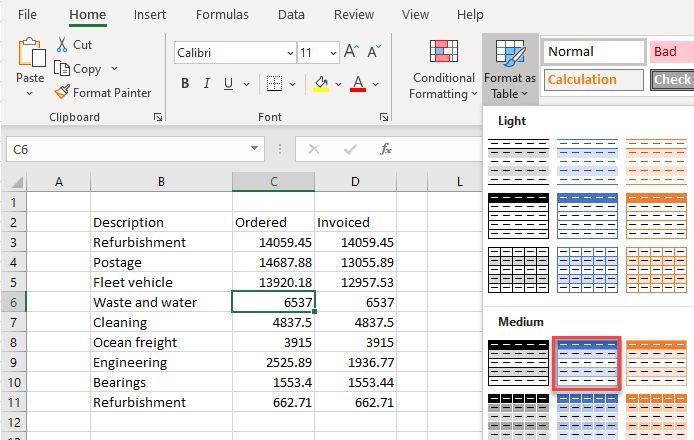The image size is (694, 440).
Task: Select the highlighted blue Medium table style
Action: pos(587,364)
